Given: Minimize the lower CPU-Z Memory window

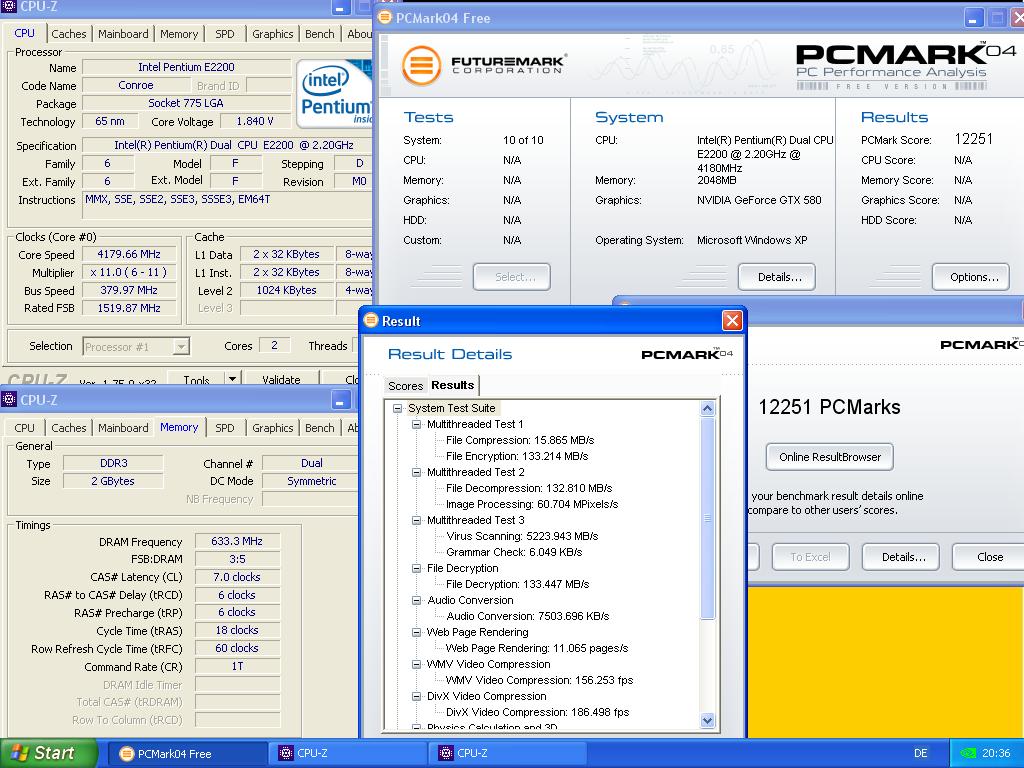Looking at the screenshot, I should point(340,400).
